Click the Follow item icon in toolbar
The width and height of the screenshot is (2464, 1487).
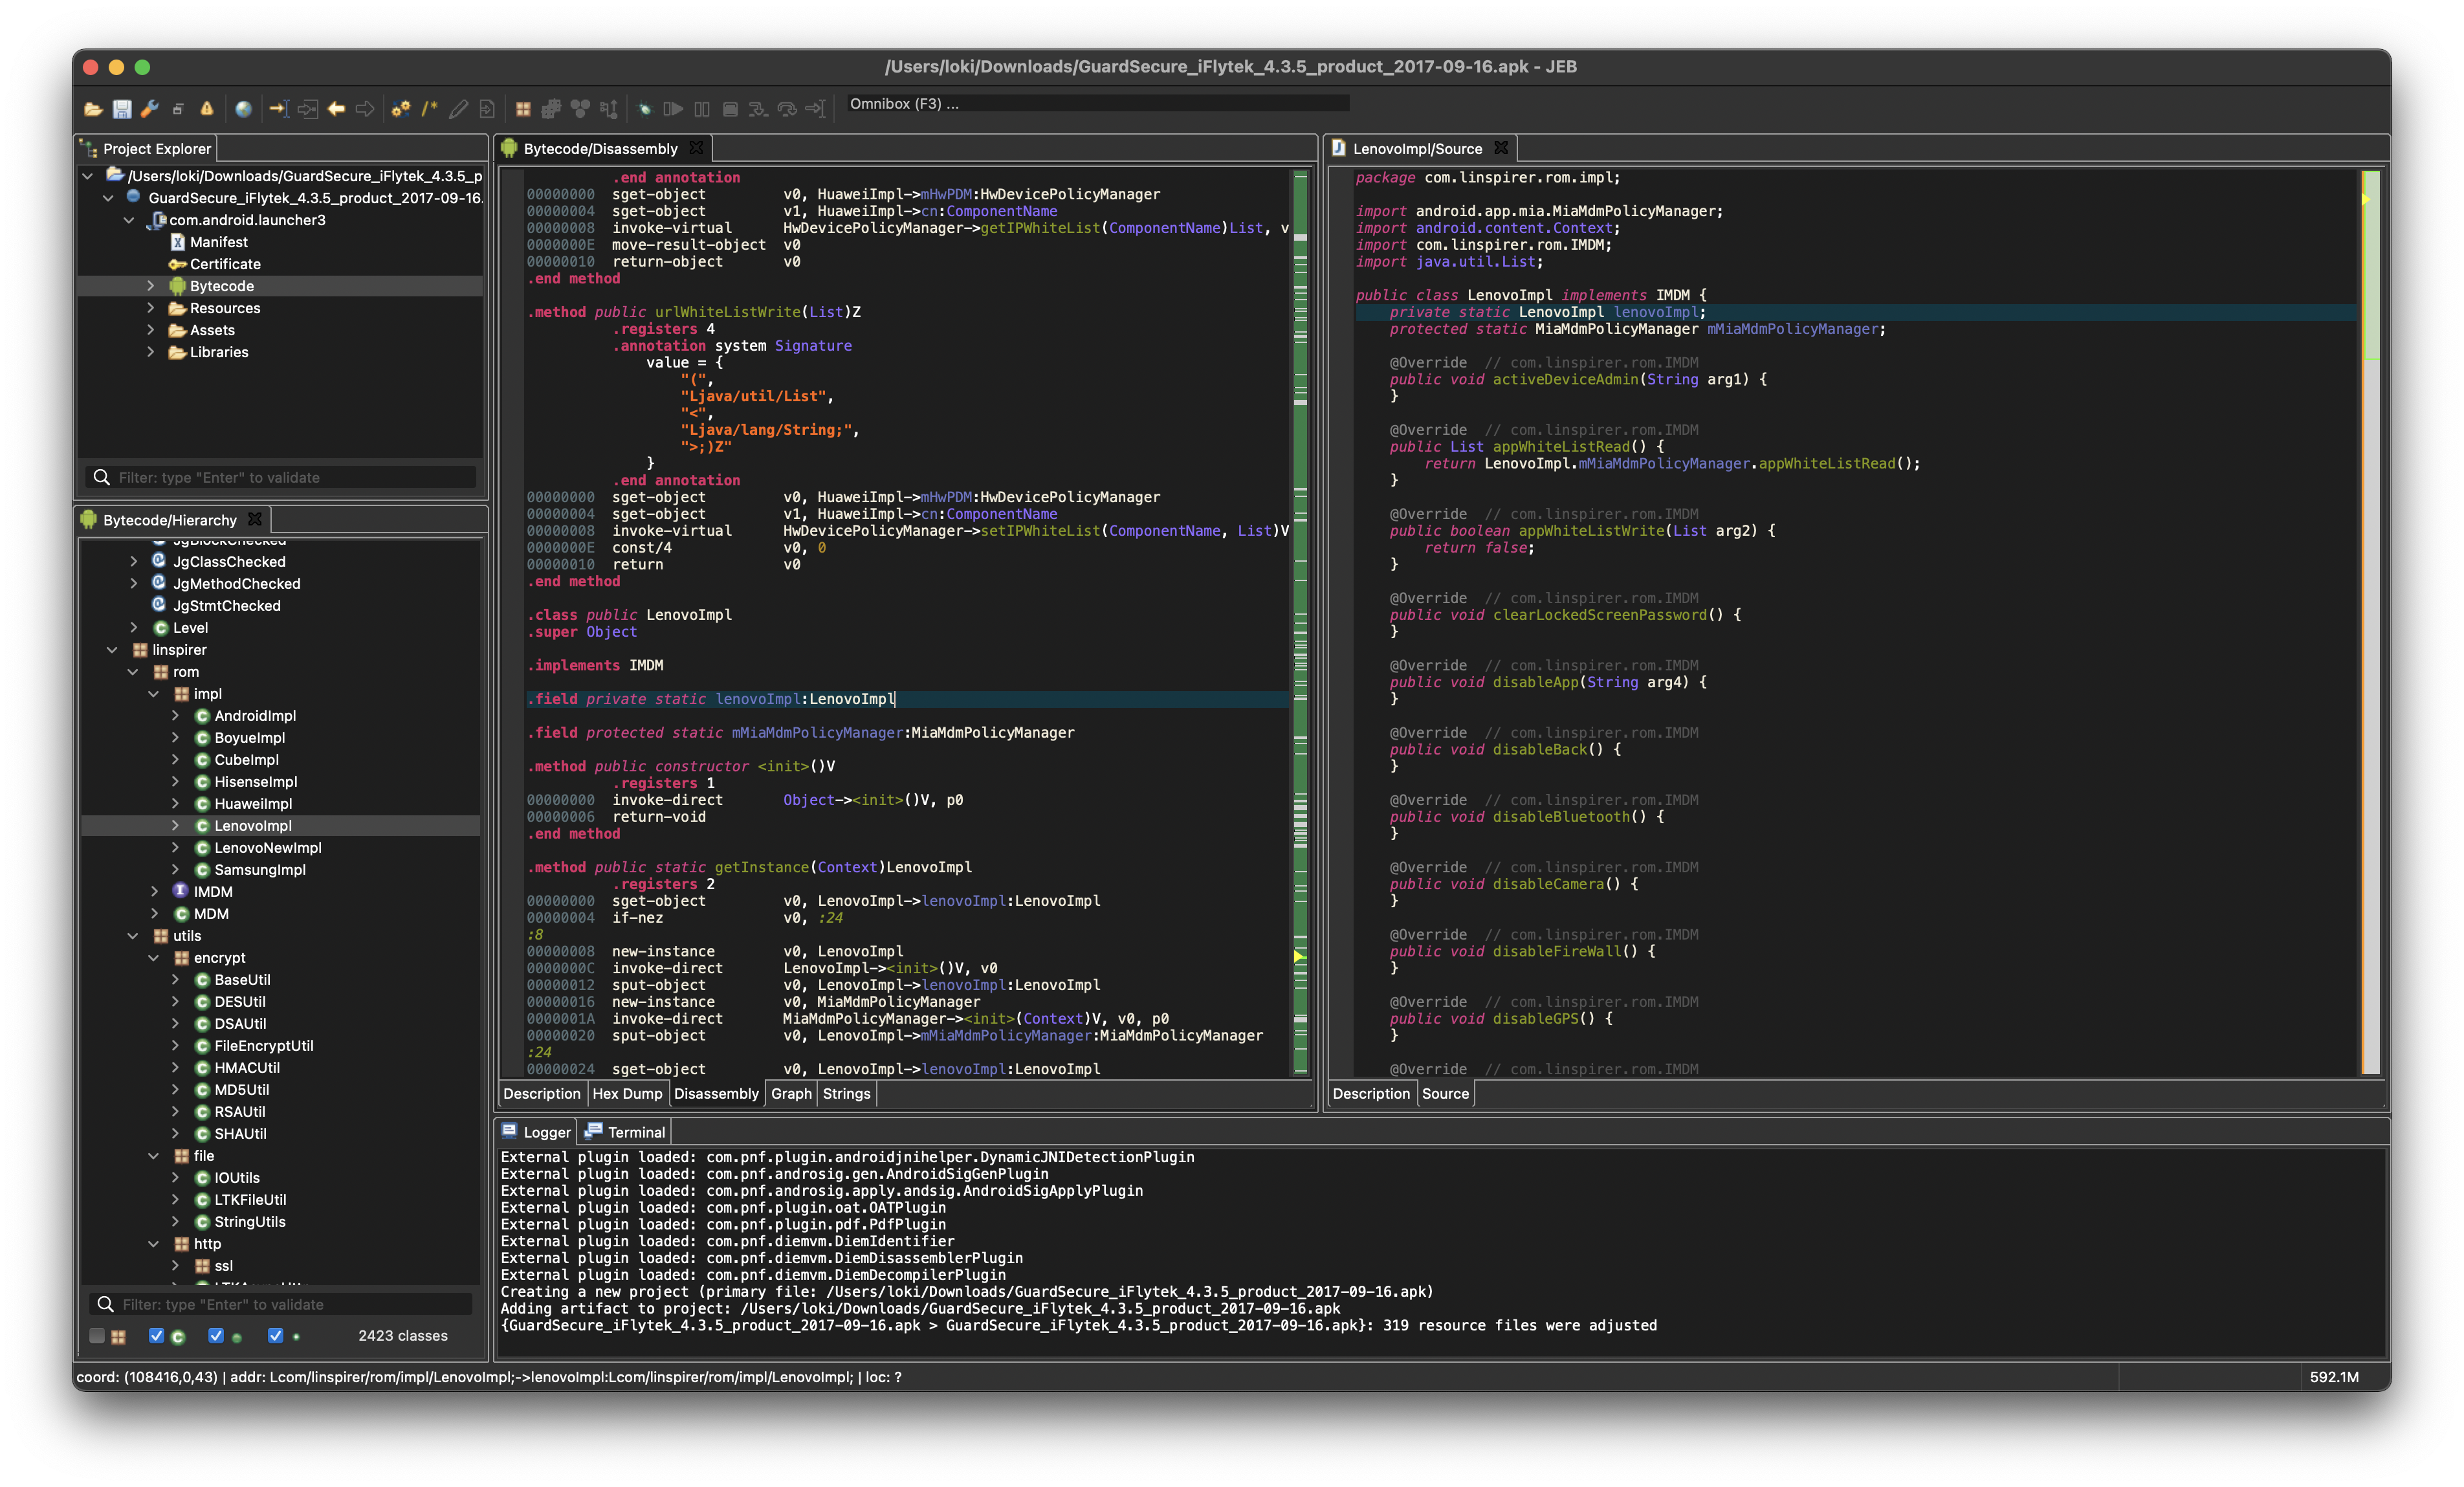308,109
